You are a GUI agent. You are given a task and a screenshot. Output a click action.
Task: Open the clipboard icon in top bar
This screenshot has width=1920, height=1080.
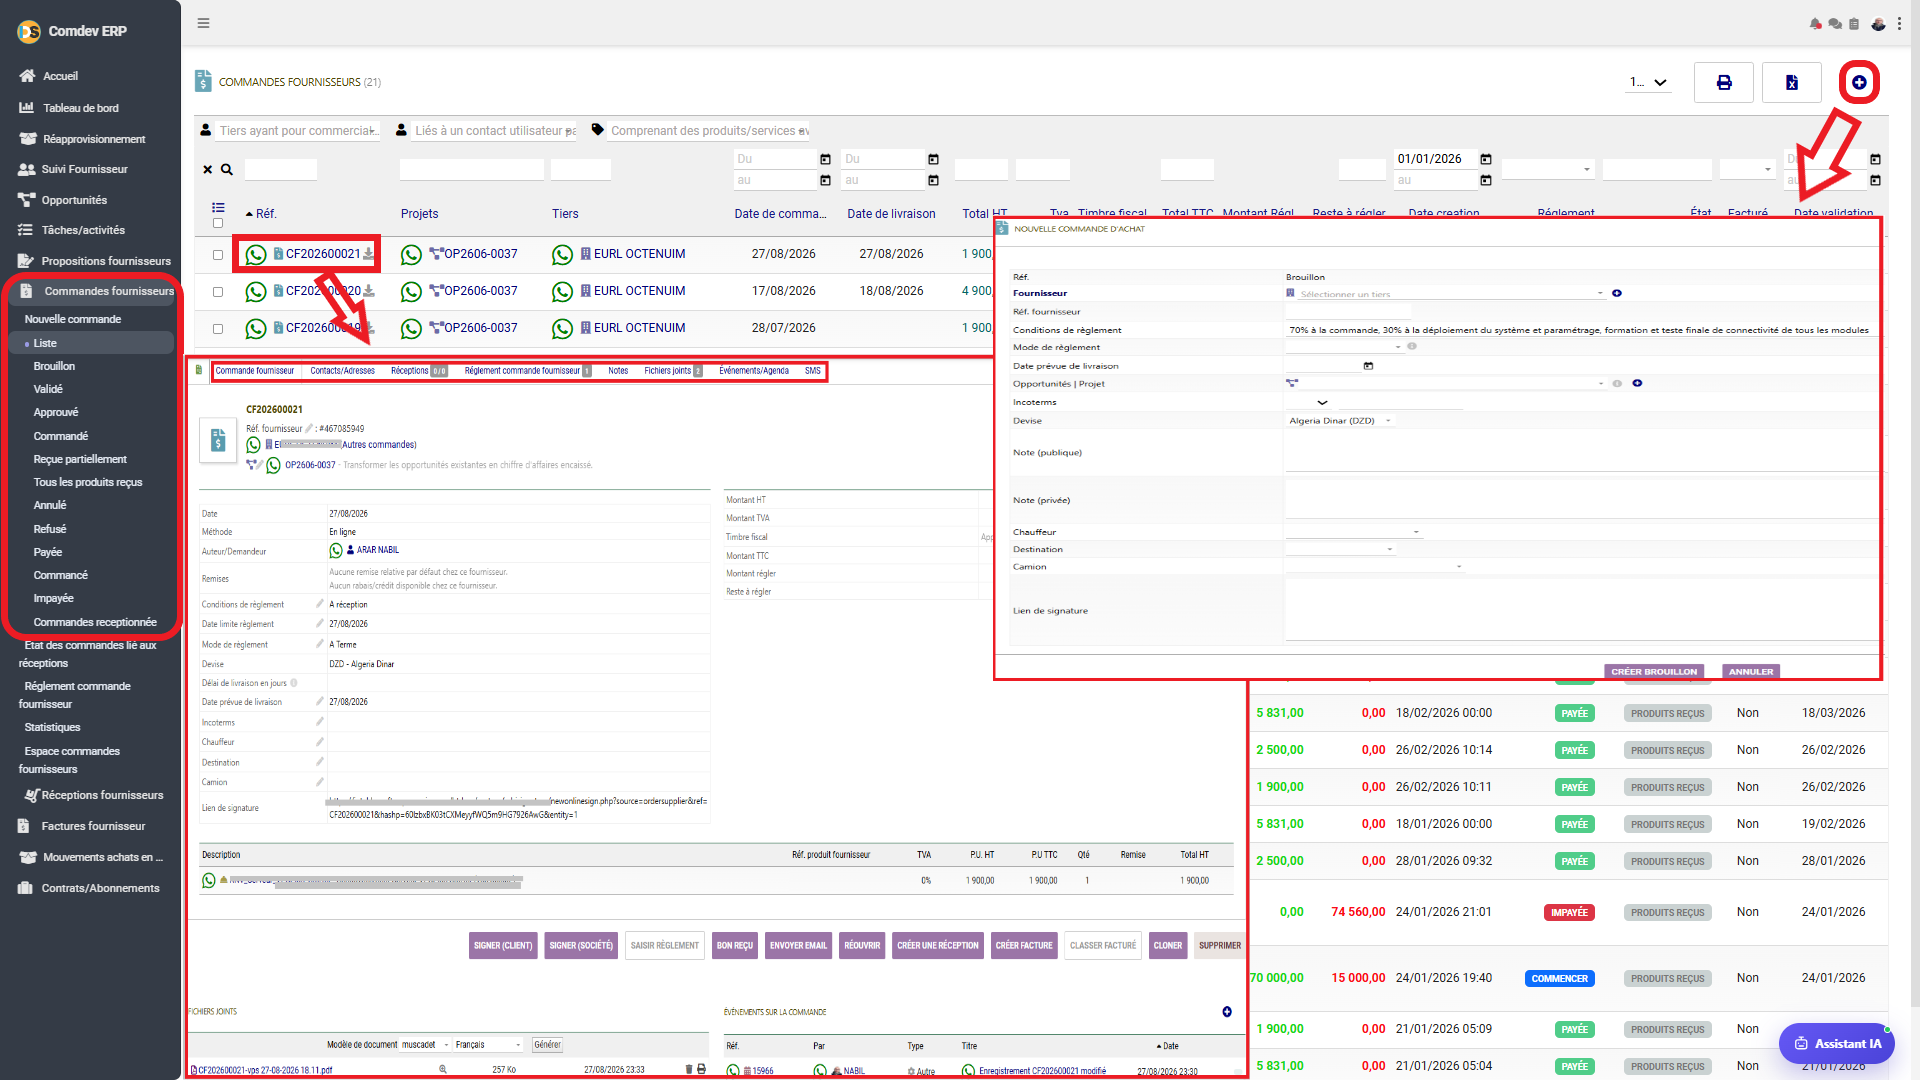coord(1854,24)
